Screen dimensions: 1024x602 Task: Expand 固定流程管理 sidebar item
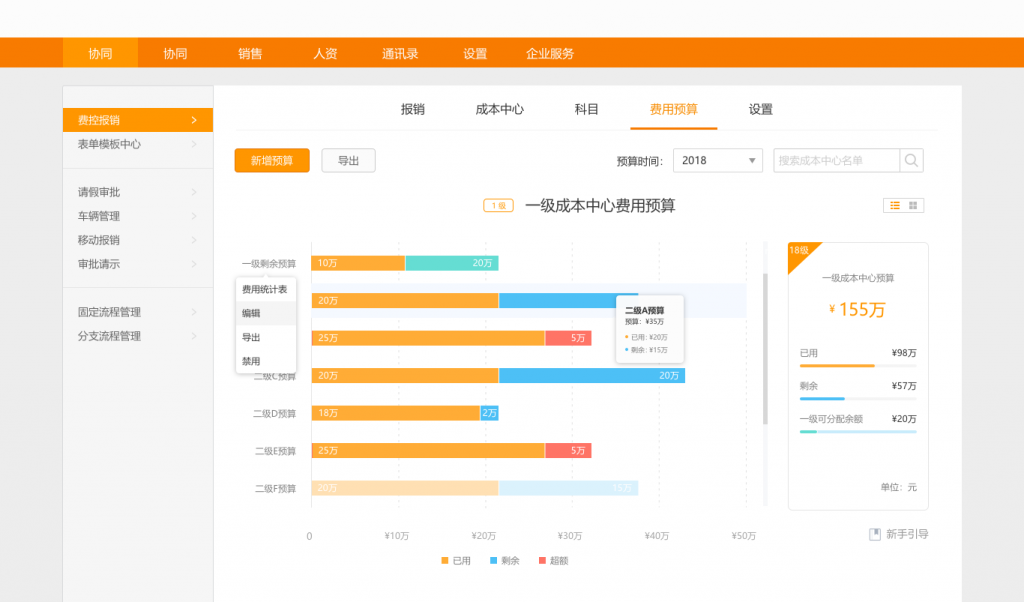point(137,312)
